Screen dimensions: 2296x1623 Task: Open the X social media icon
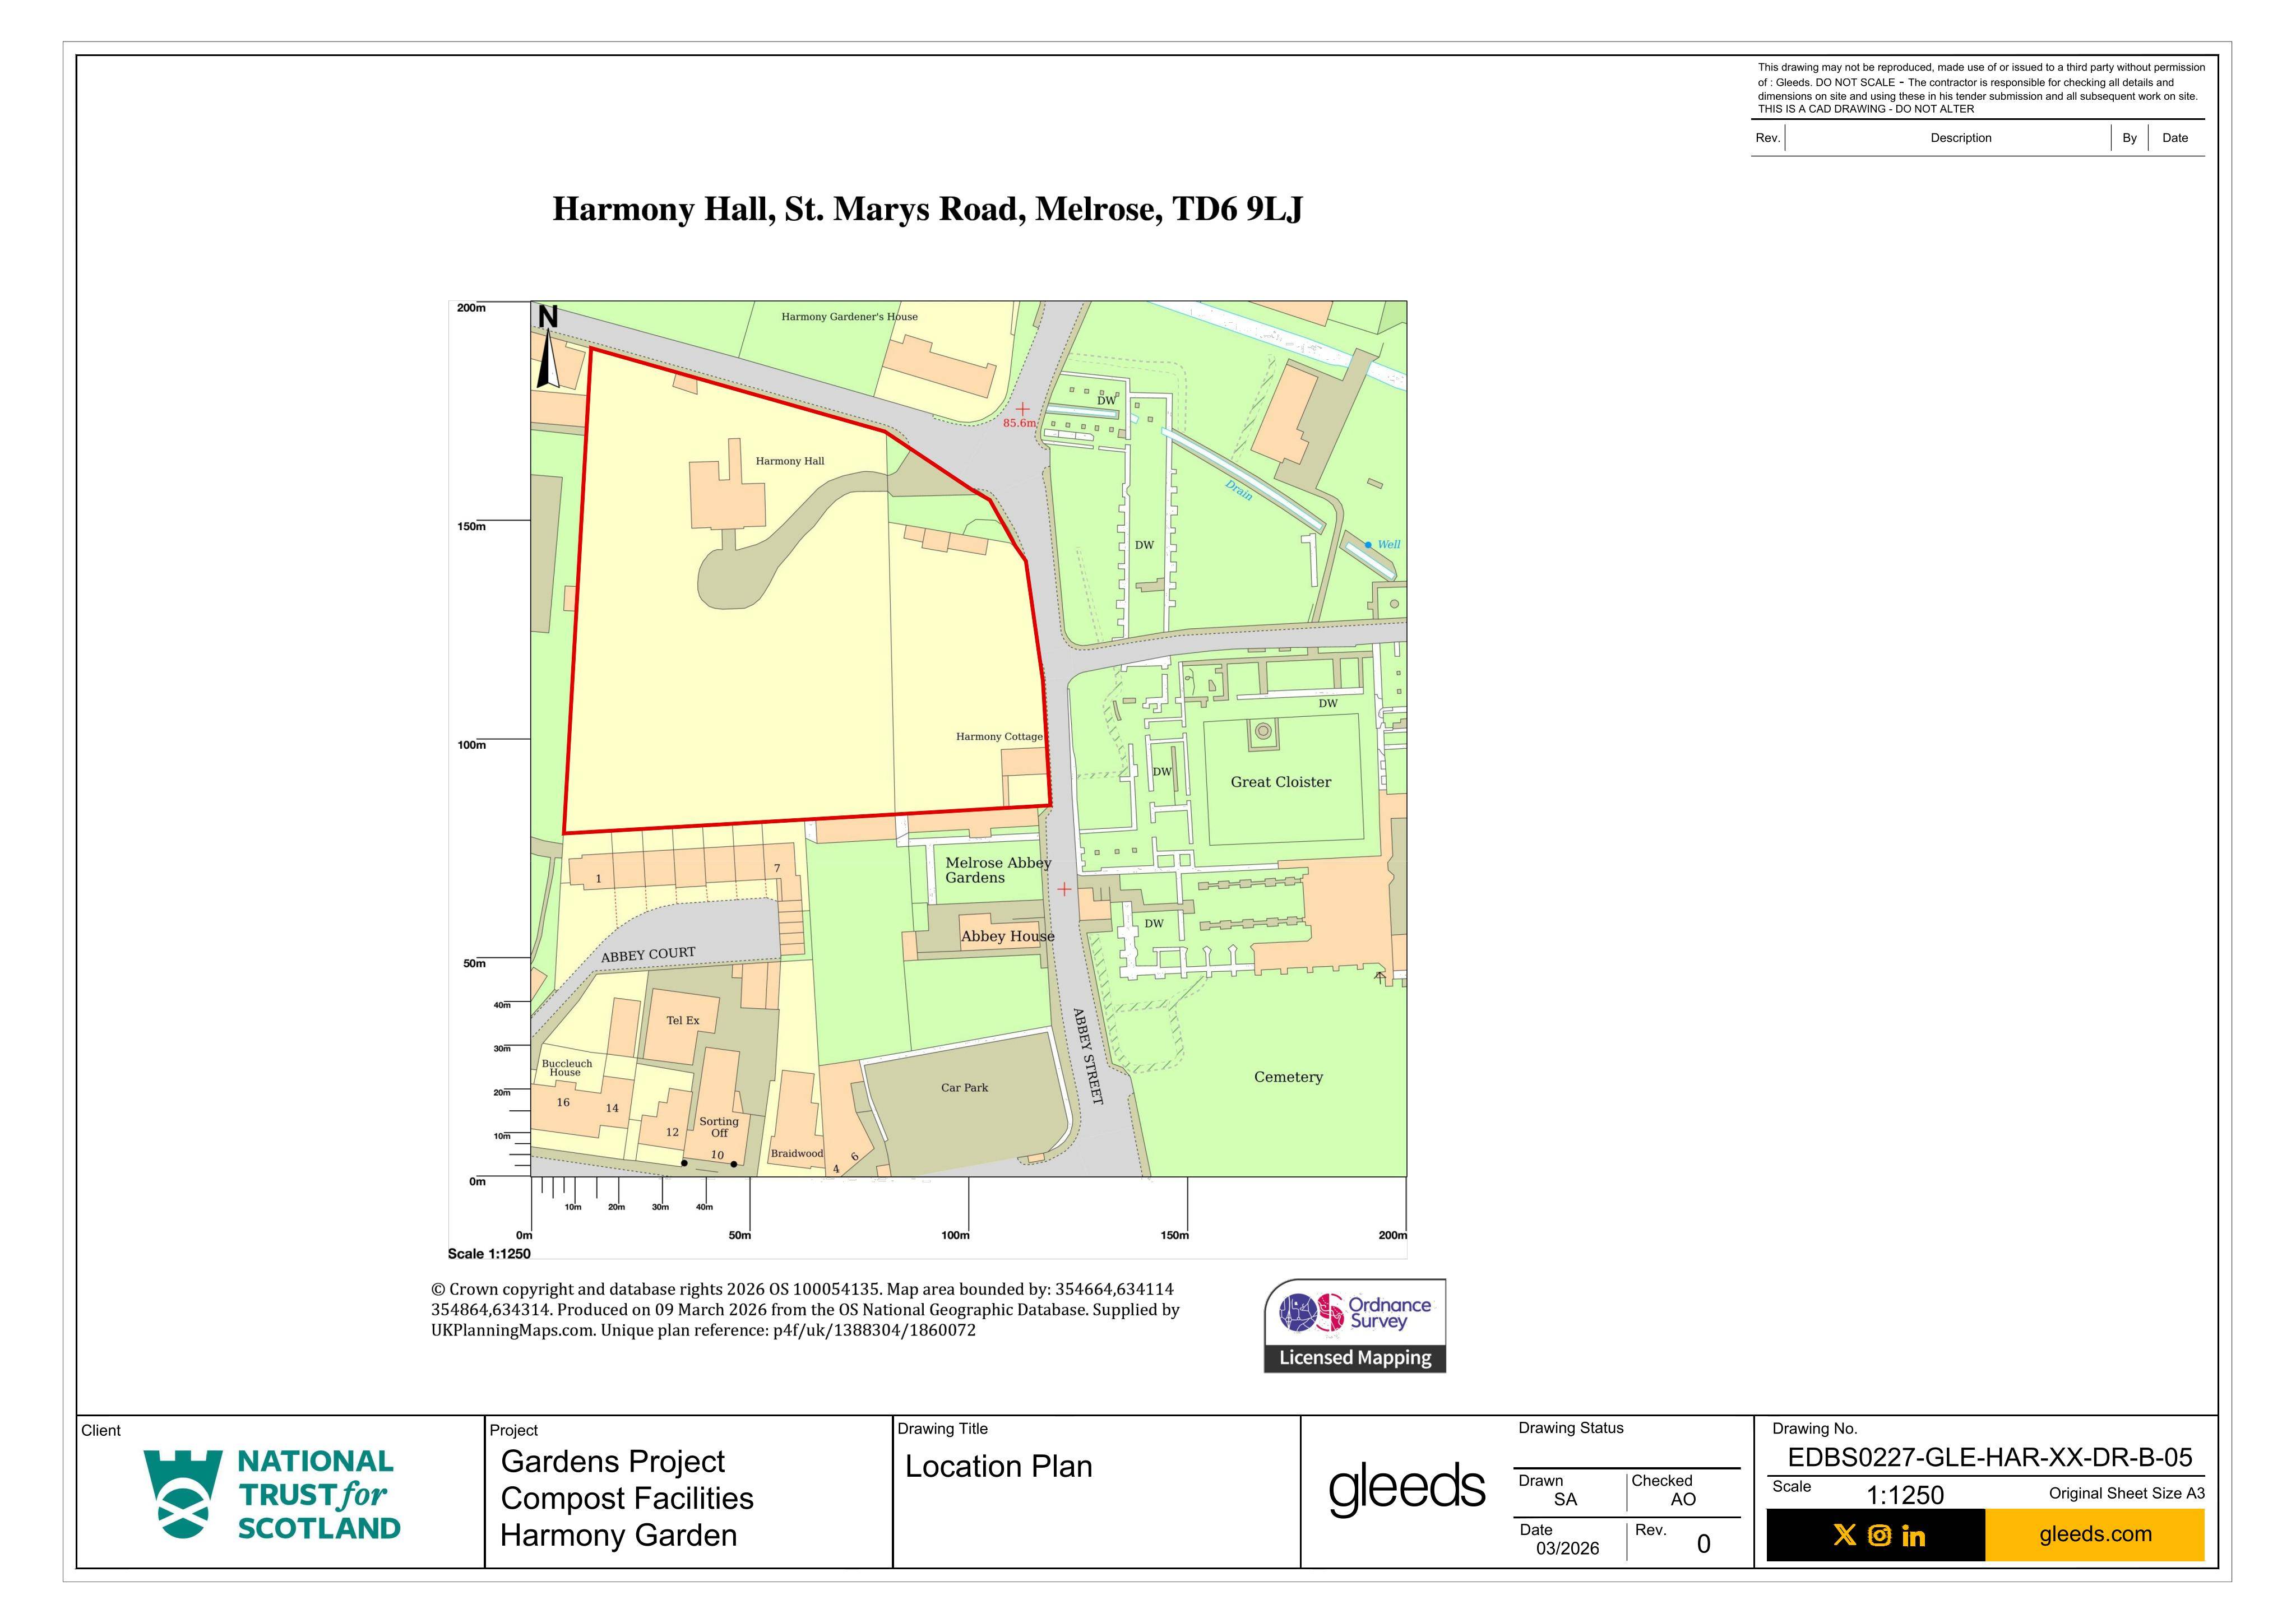1845,1535
